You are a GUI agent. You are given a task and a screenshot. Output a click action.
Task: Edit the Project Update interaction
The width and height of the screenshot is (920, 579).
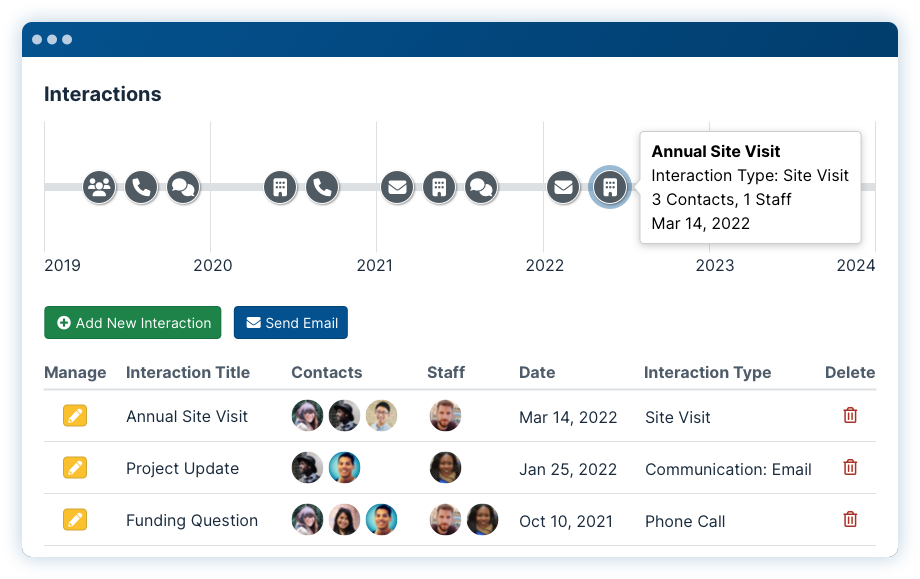[75, 468]
